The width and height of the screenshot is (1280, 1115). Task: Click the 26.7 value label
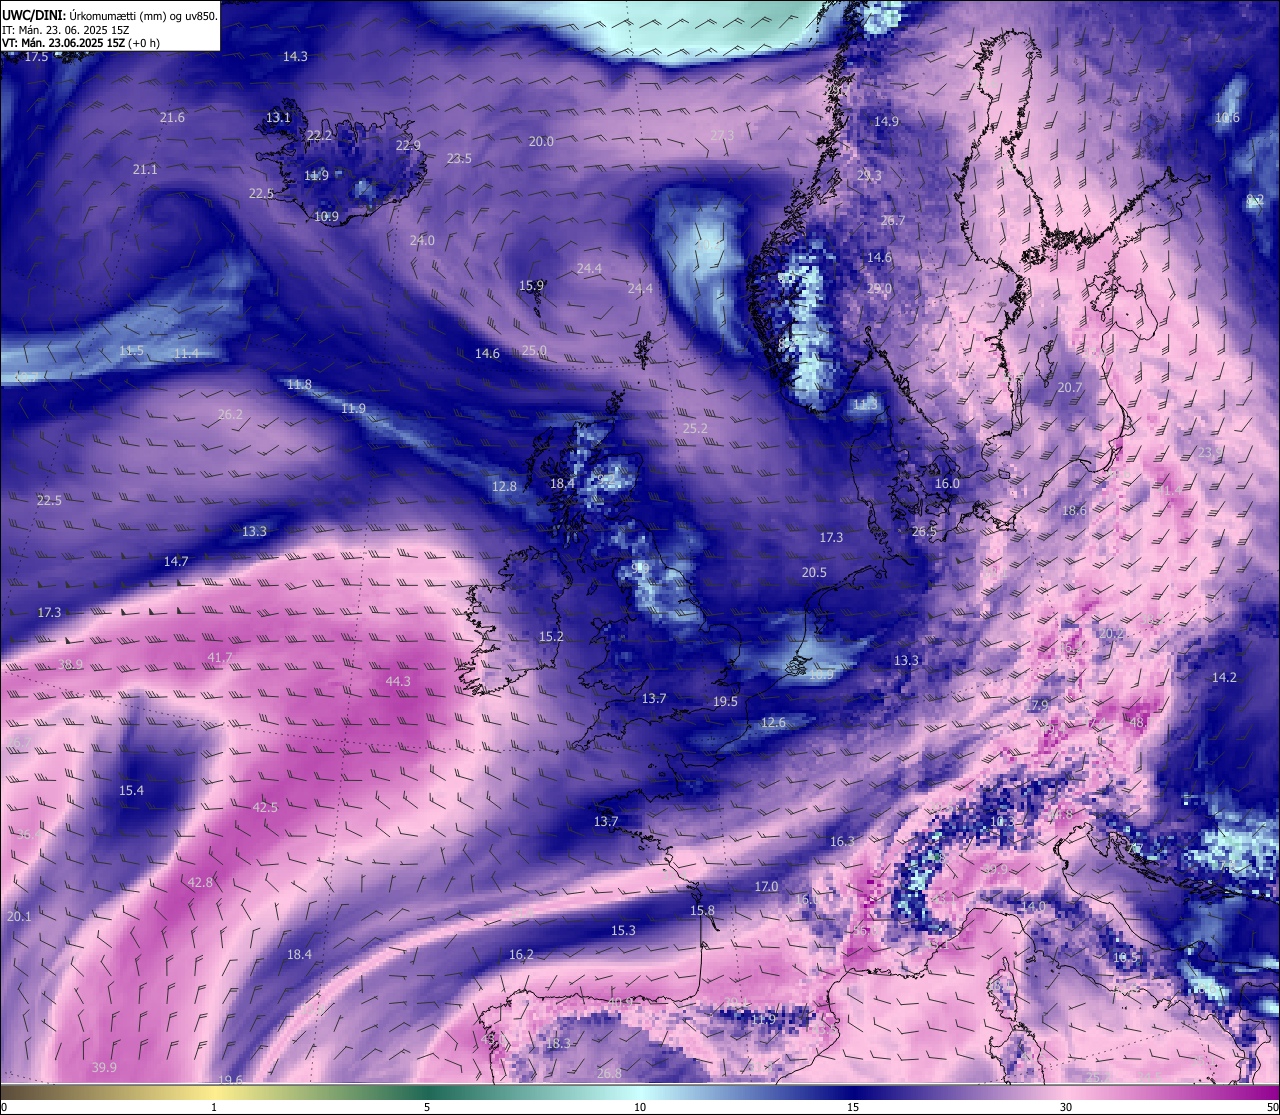pos(892,220)
